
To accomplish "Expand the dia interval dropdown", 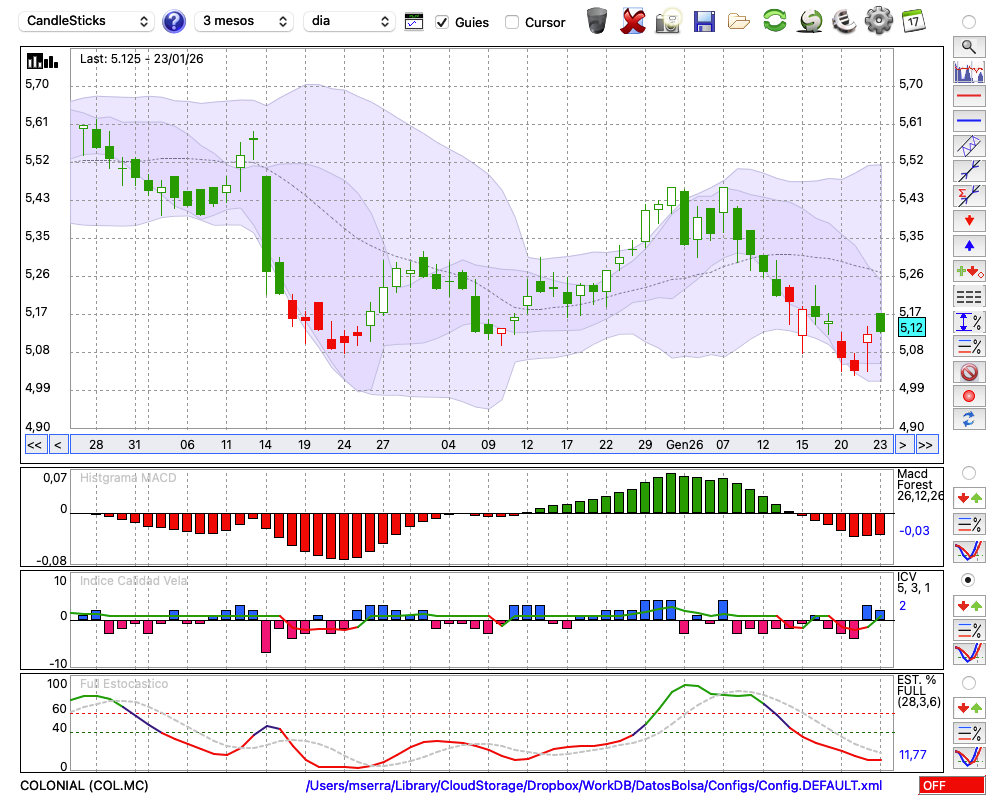I will click(x=350, y=21).
